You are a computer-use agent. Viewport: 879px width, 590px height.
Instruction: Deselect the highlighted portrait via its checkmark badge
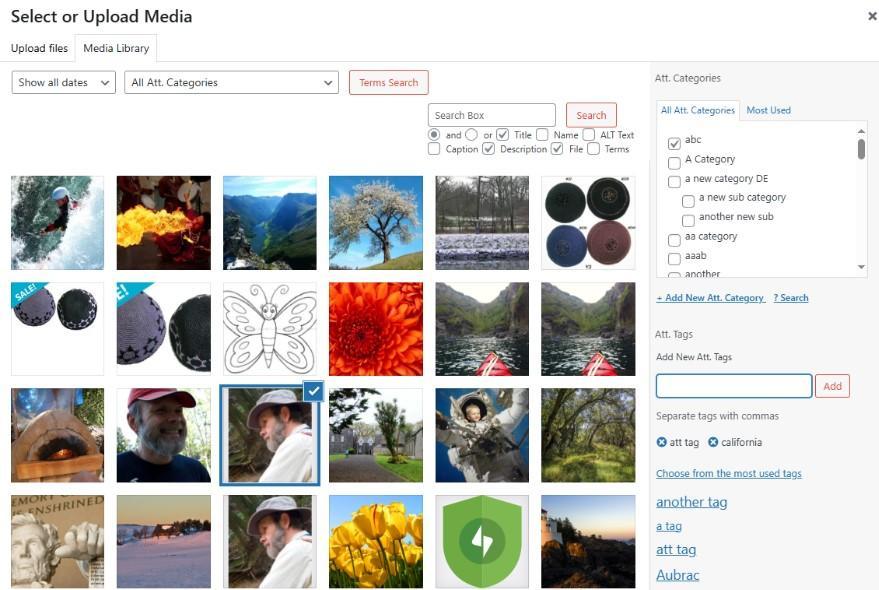(313, 392)
